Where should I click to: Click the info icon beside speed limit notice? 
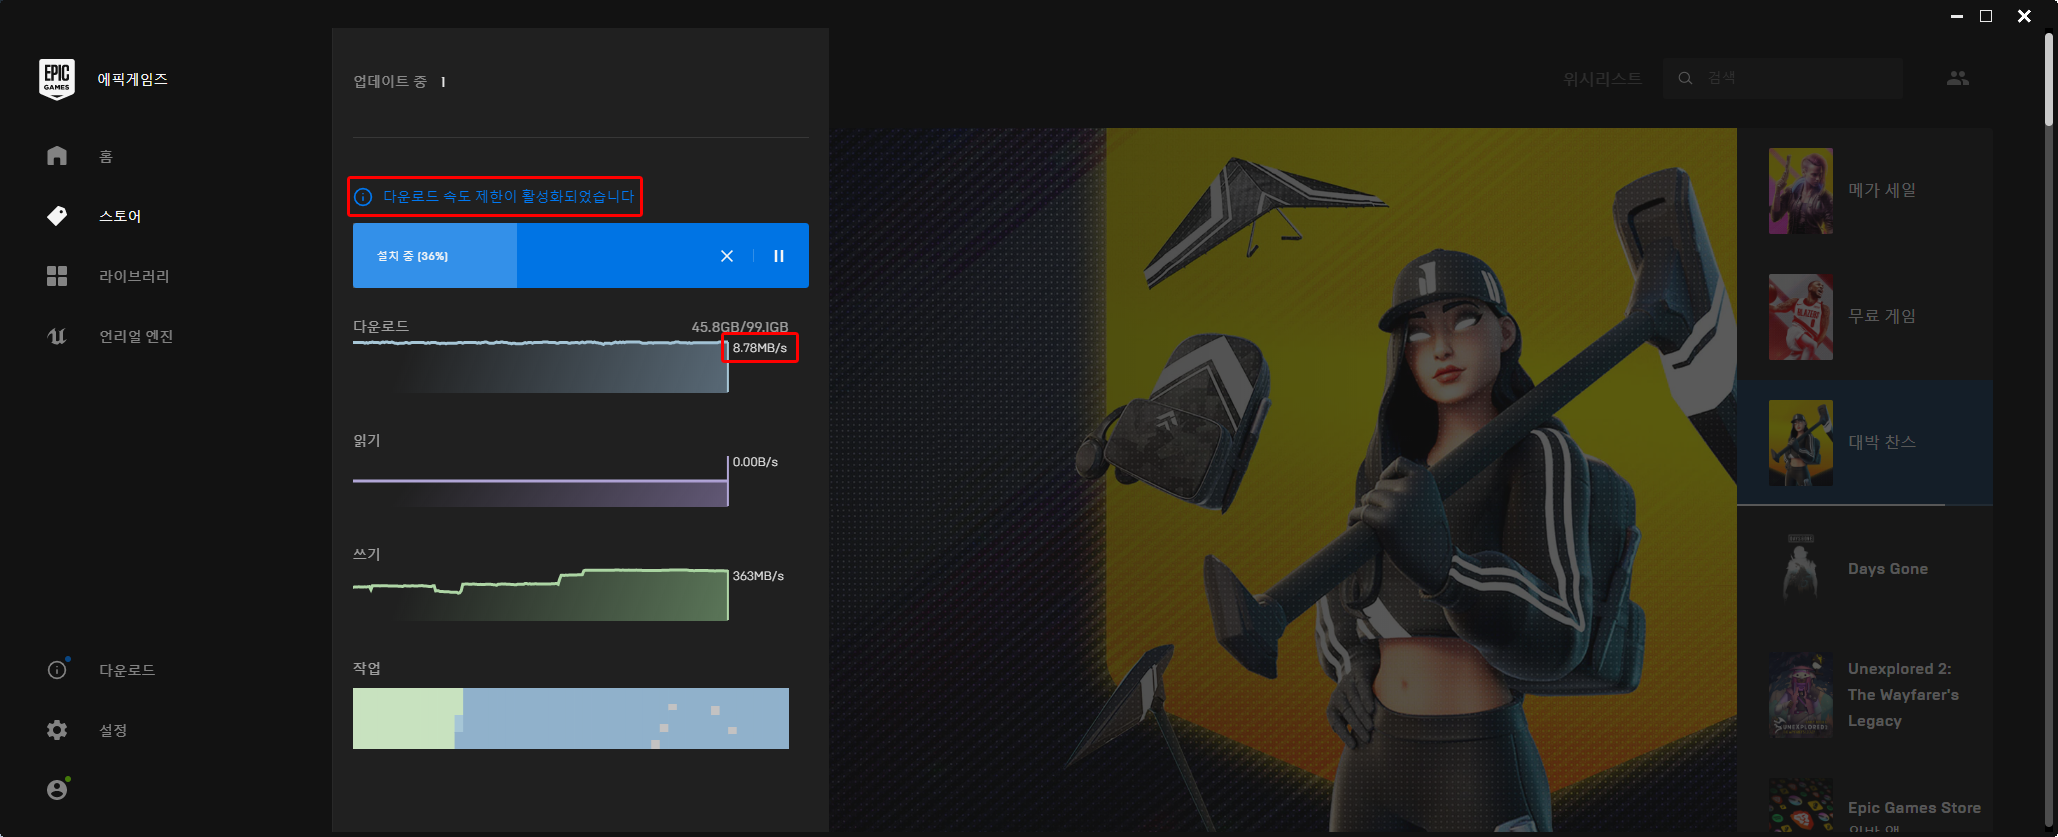click(x=363, y=197)
